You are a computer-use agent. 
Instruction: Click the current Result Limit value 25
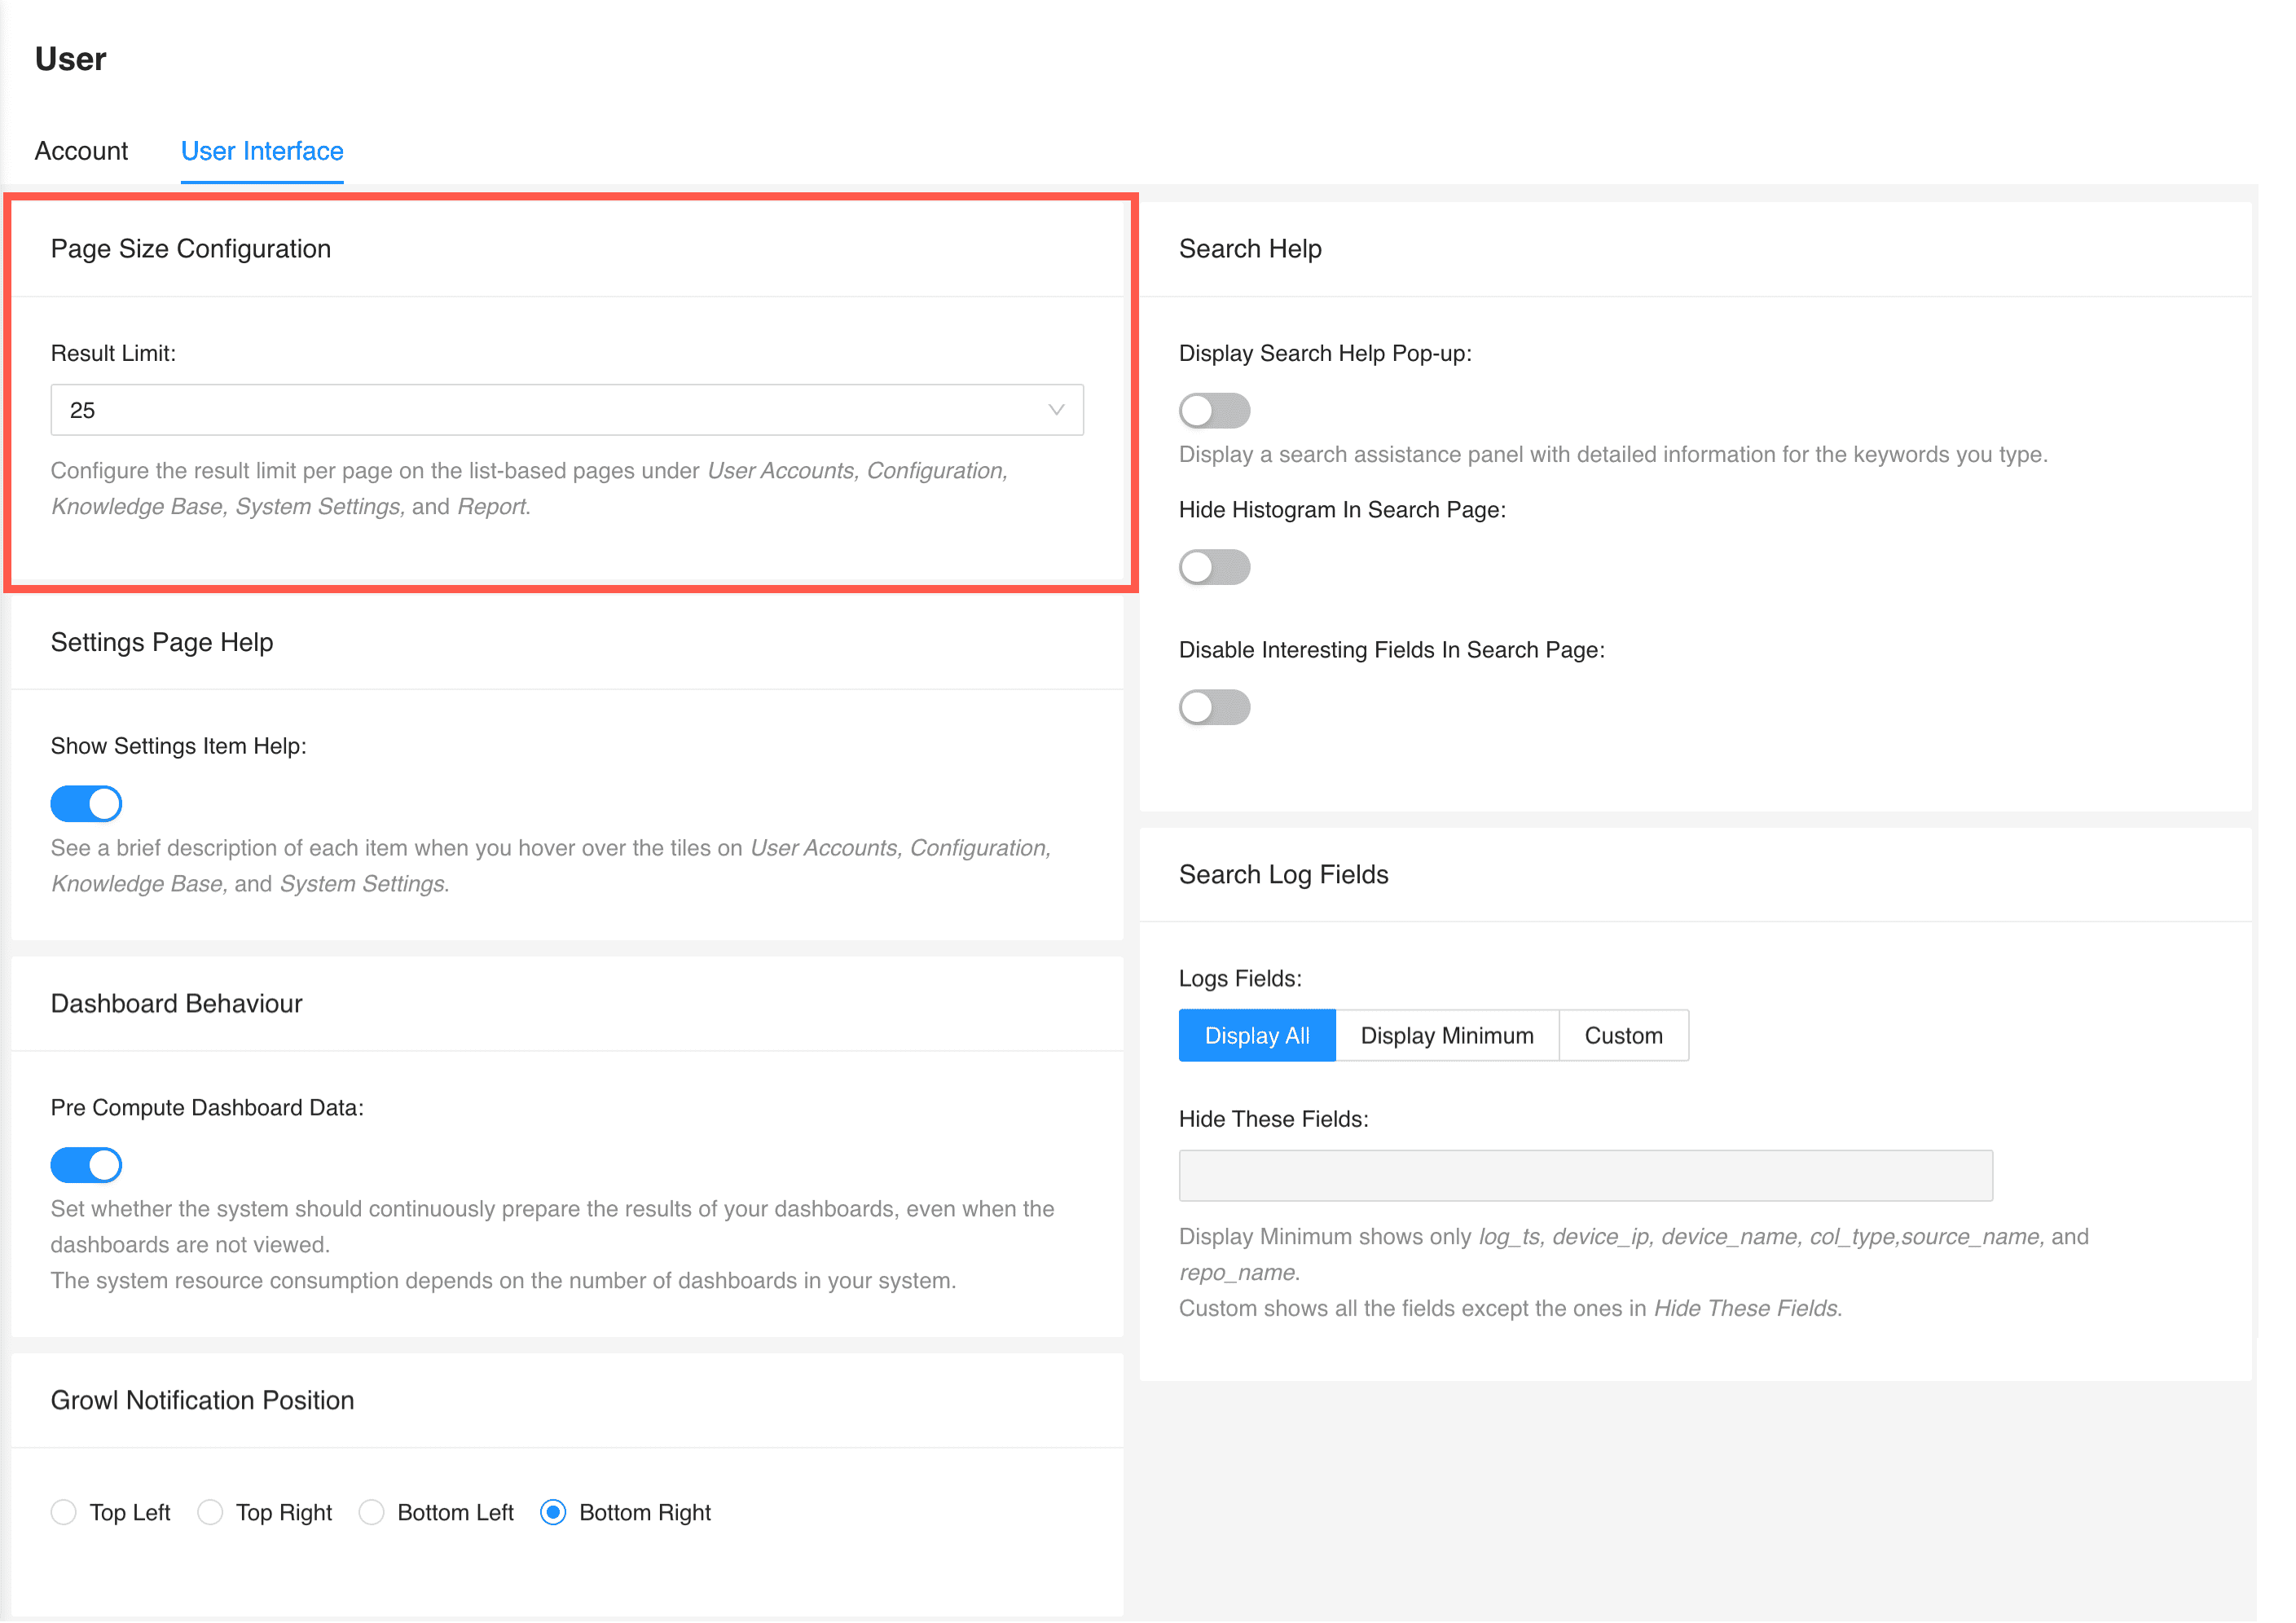point(85,410)
